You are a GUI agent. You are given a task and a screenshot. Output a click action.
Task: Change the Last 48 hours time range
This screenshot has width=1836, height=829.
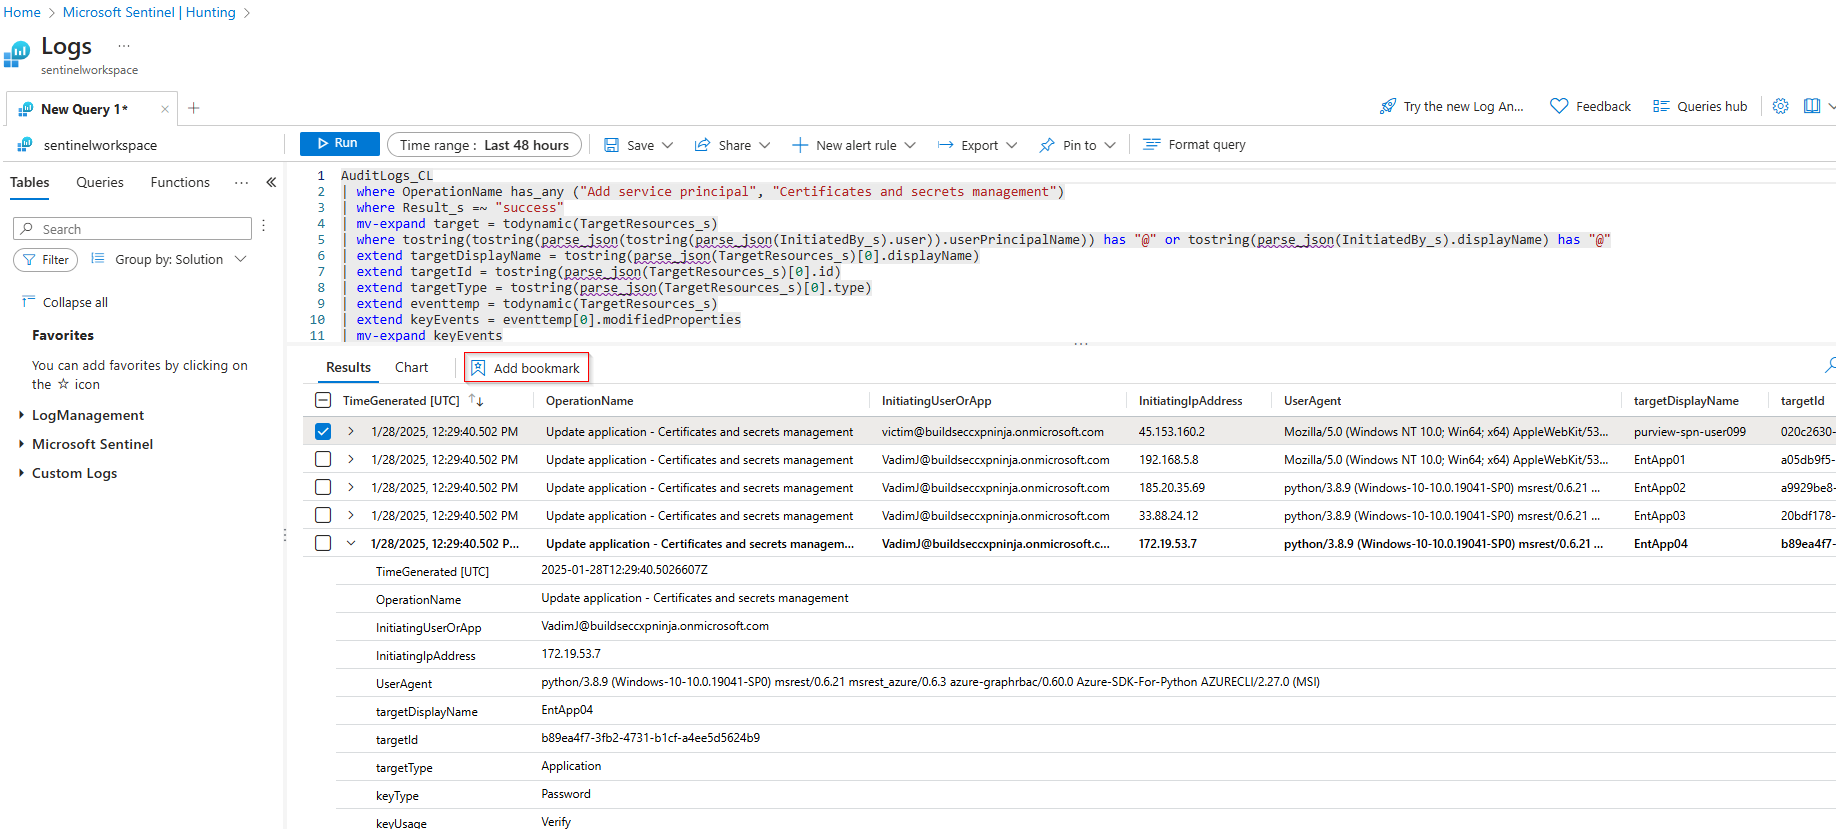(484, 145)
